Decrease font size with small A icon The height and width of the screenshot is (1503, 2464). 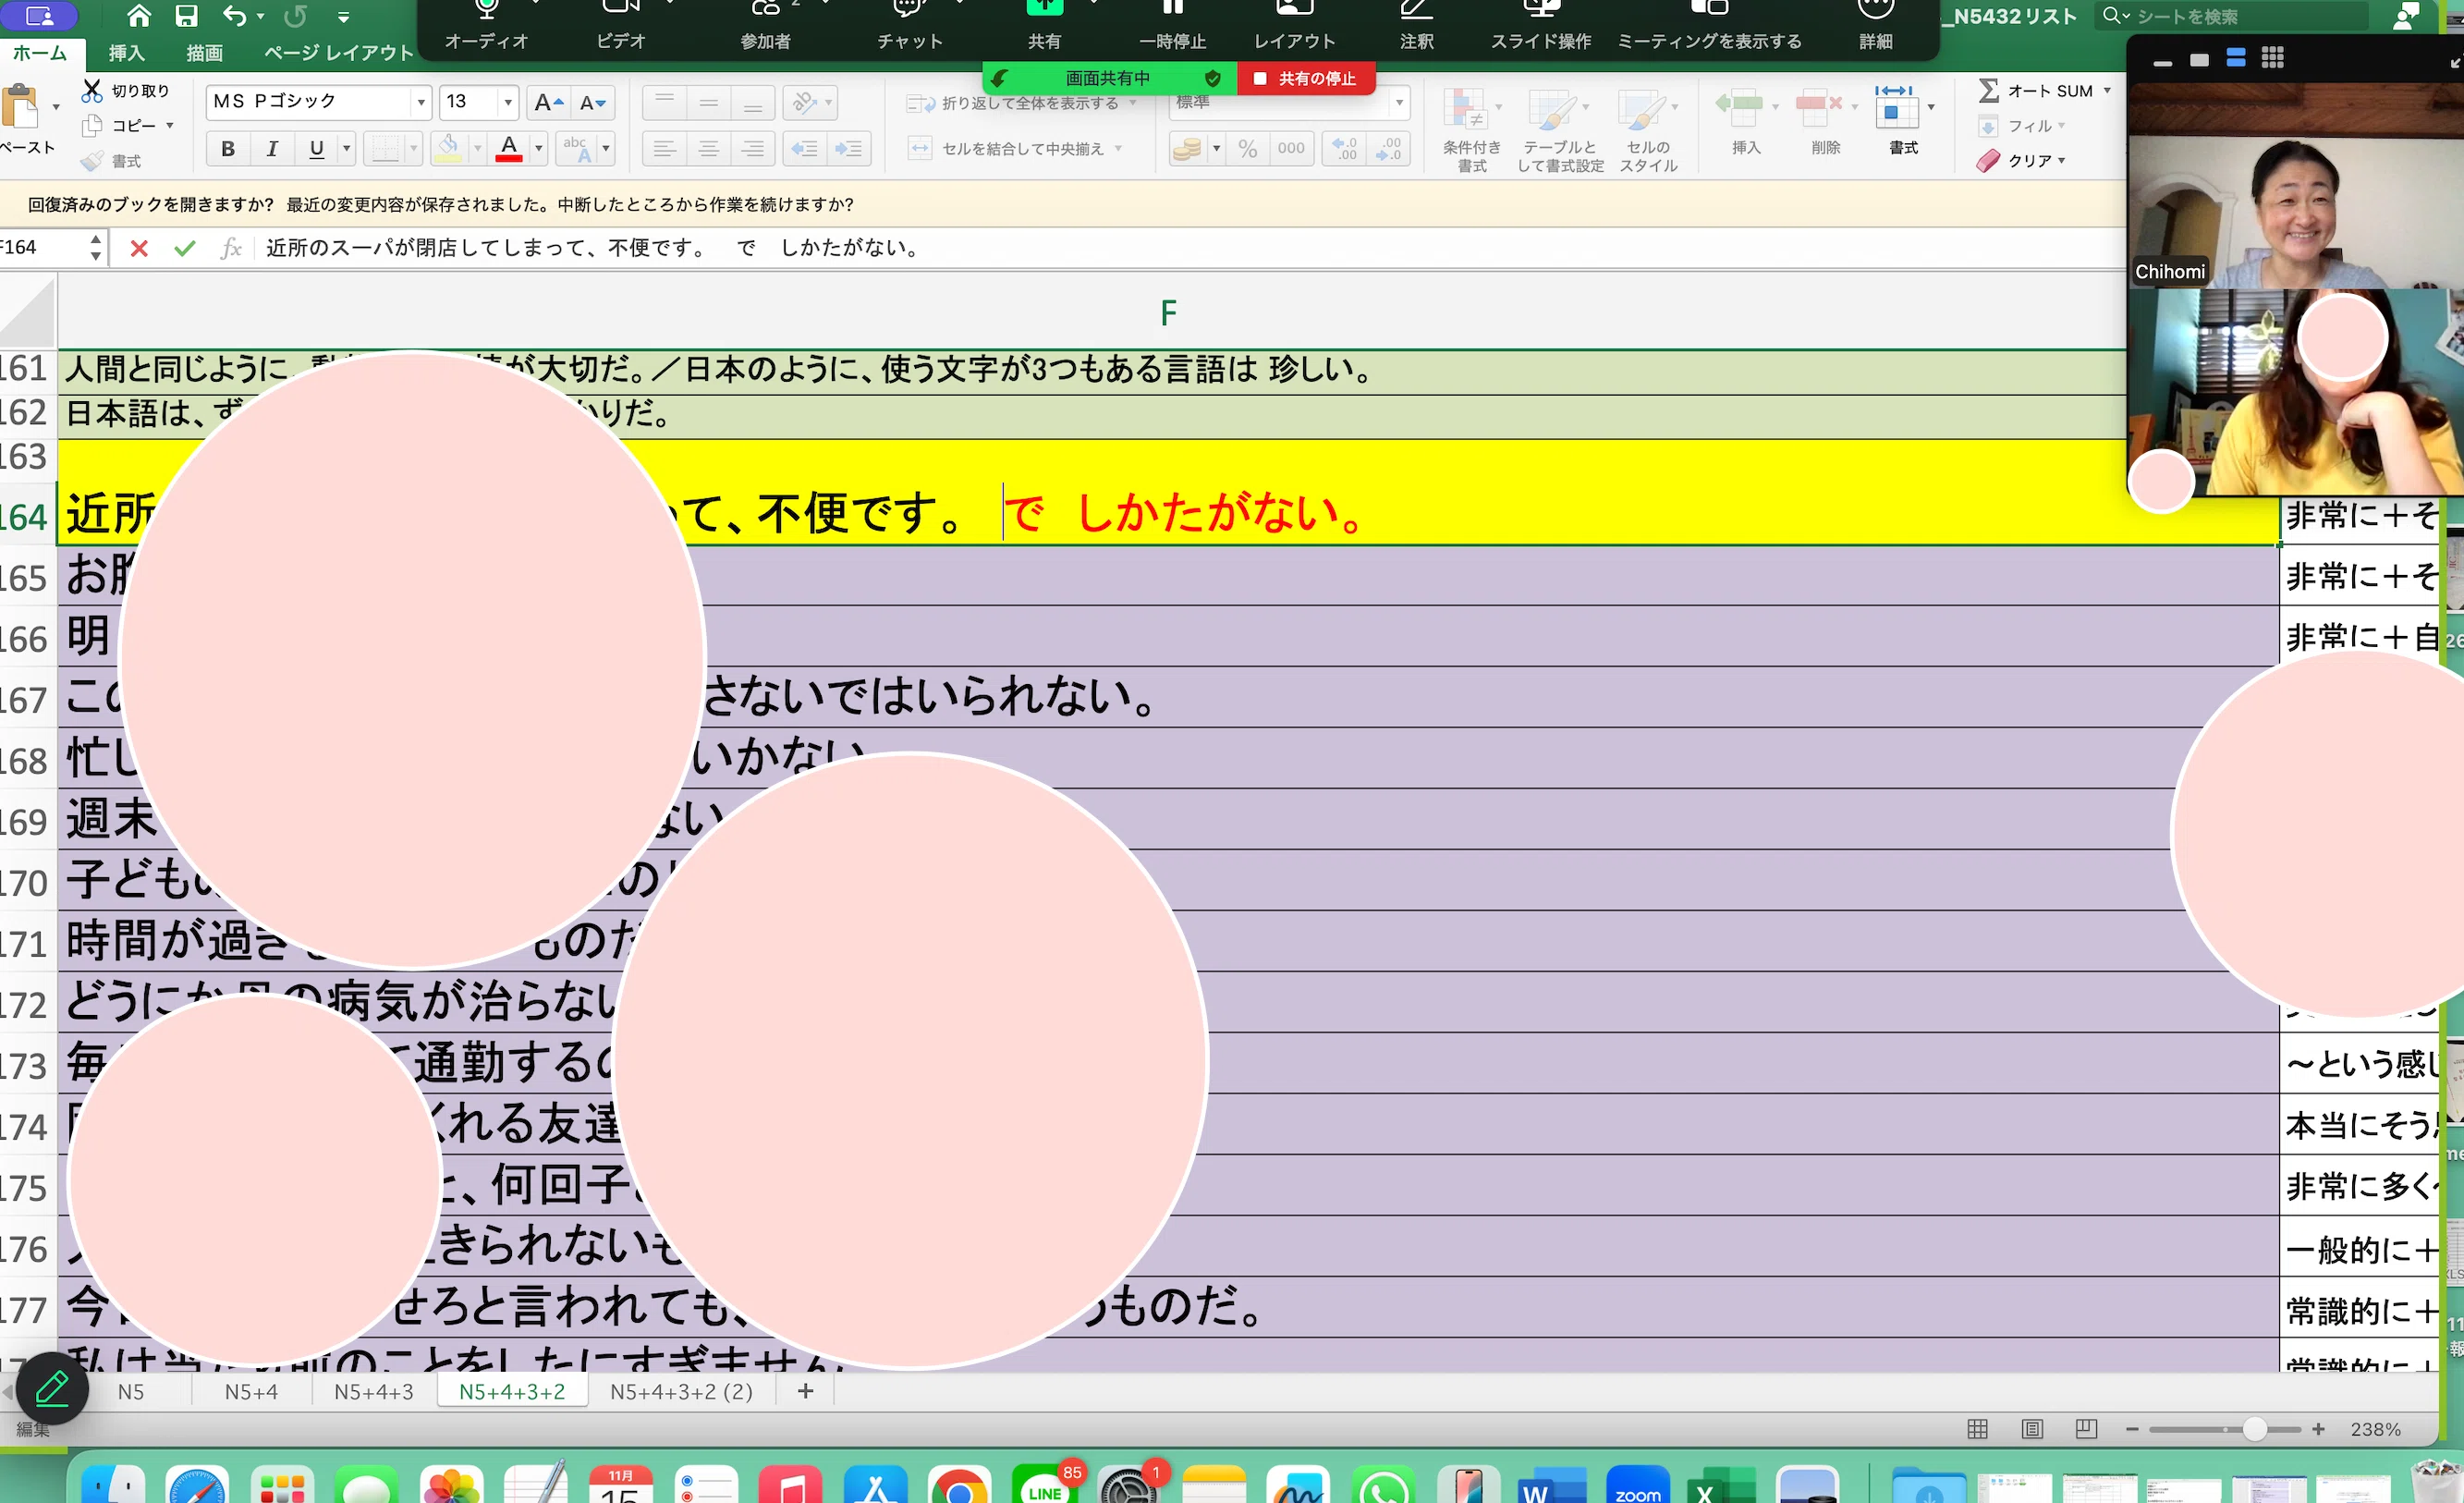pos(592,102)
